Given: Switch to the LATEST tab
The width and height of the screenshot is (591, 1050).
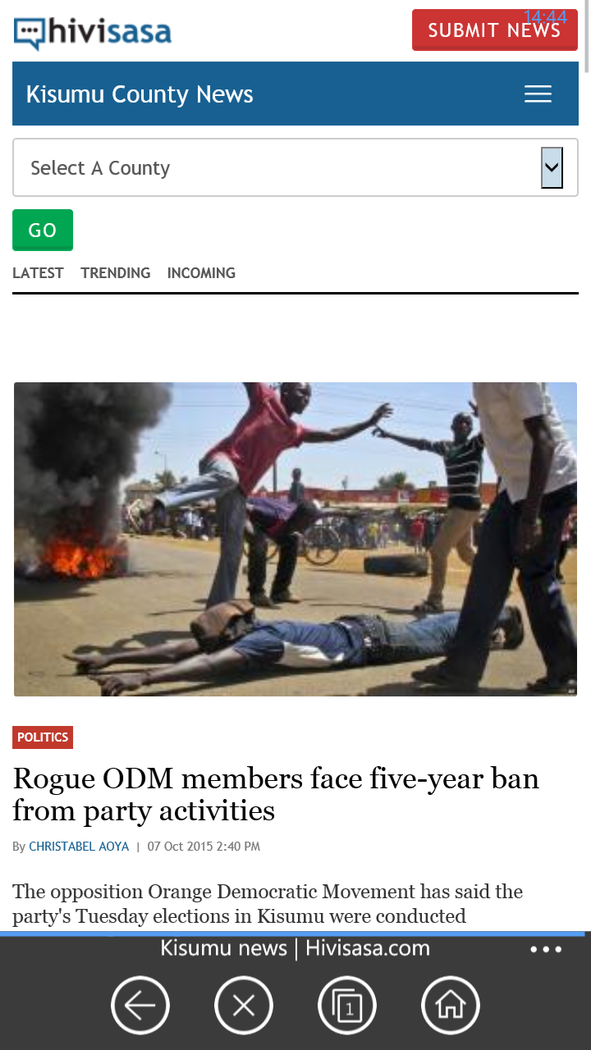Looking at the screenshot, I should (x=38, y=273).
